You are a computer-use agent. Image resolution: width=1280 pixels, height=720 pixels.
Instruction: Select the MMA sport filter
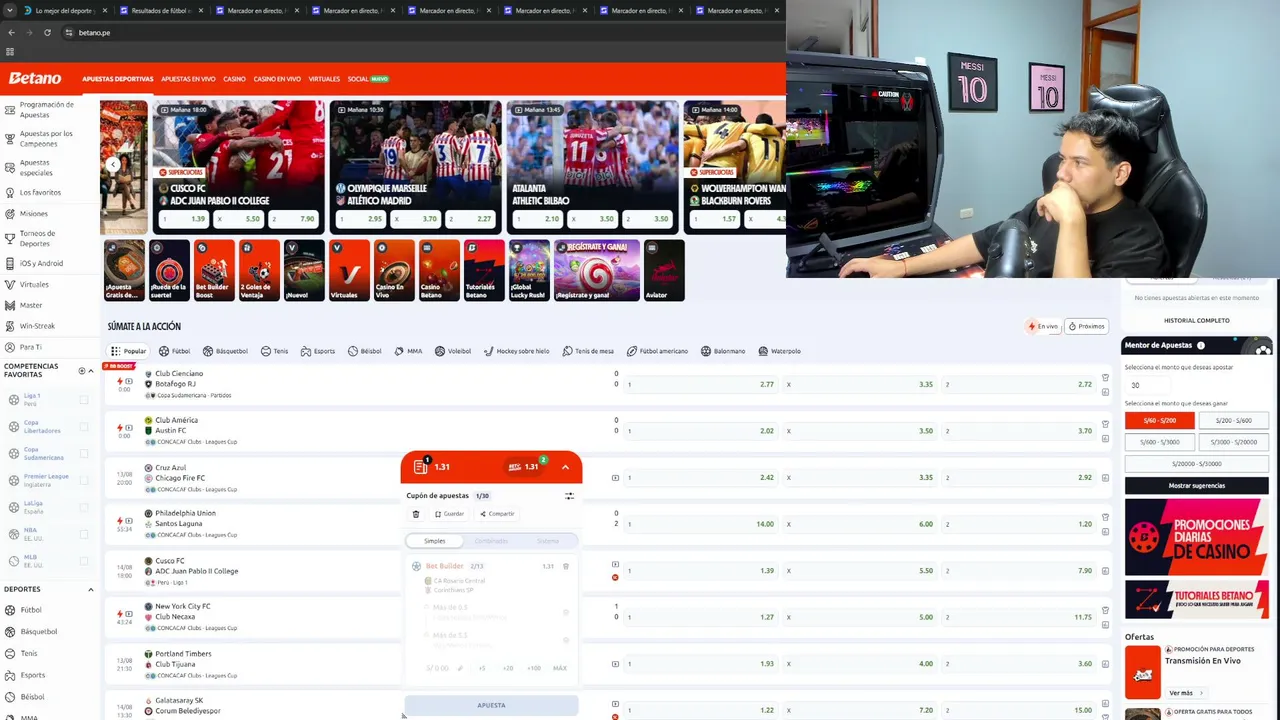coord(408,351)
